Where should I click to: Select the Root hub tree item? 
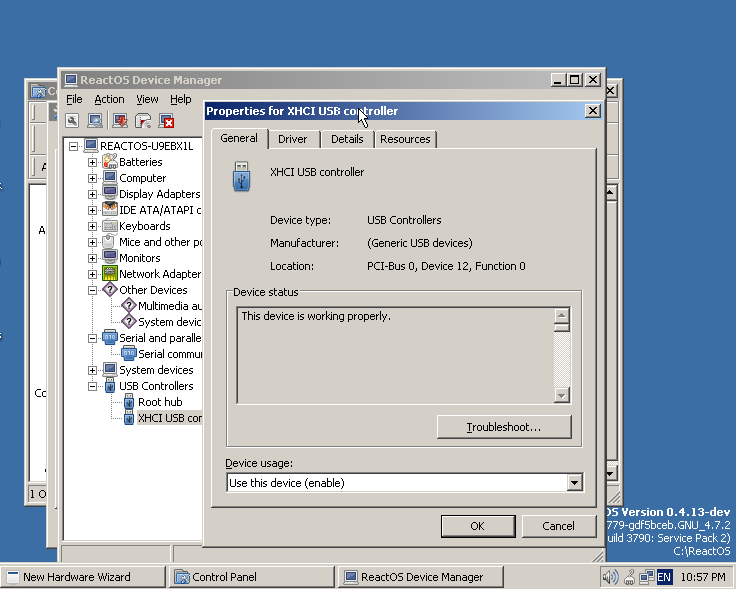coord(160,402)
